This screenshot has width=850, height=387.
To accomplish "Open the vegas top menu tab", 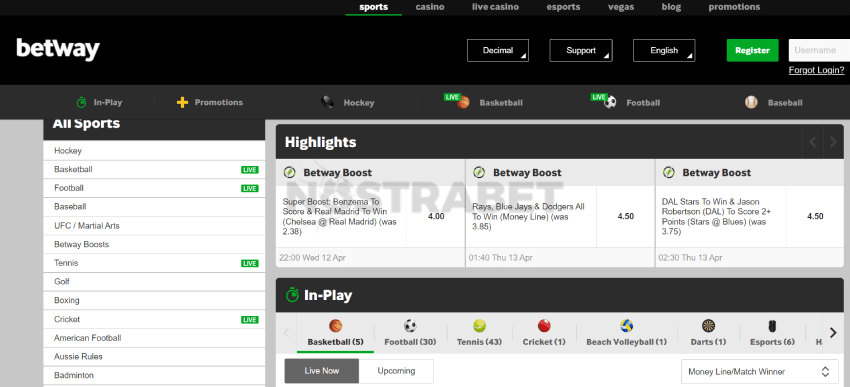I will pos(621,7).
